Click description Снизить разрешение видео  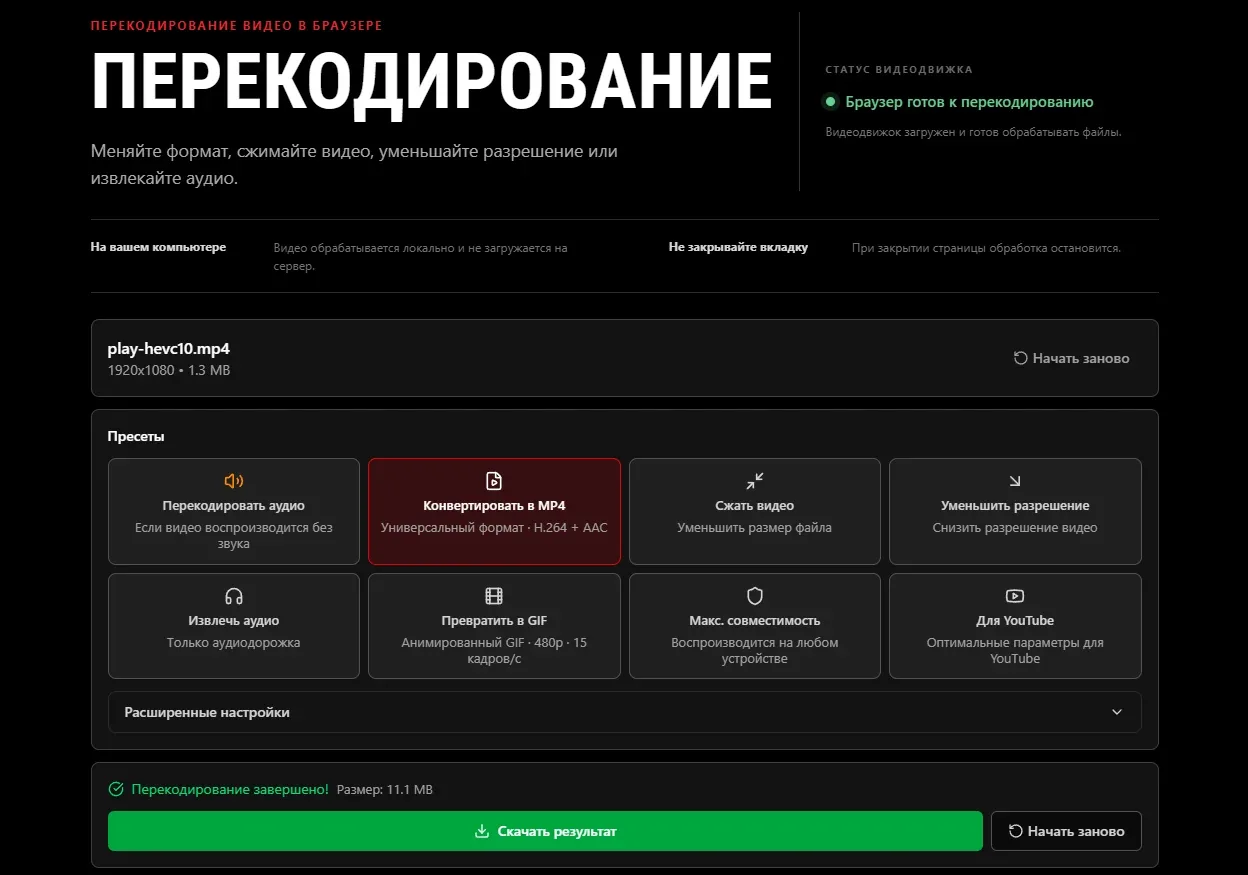click(x=1015, y=528)
